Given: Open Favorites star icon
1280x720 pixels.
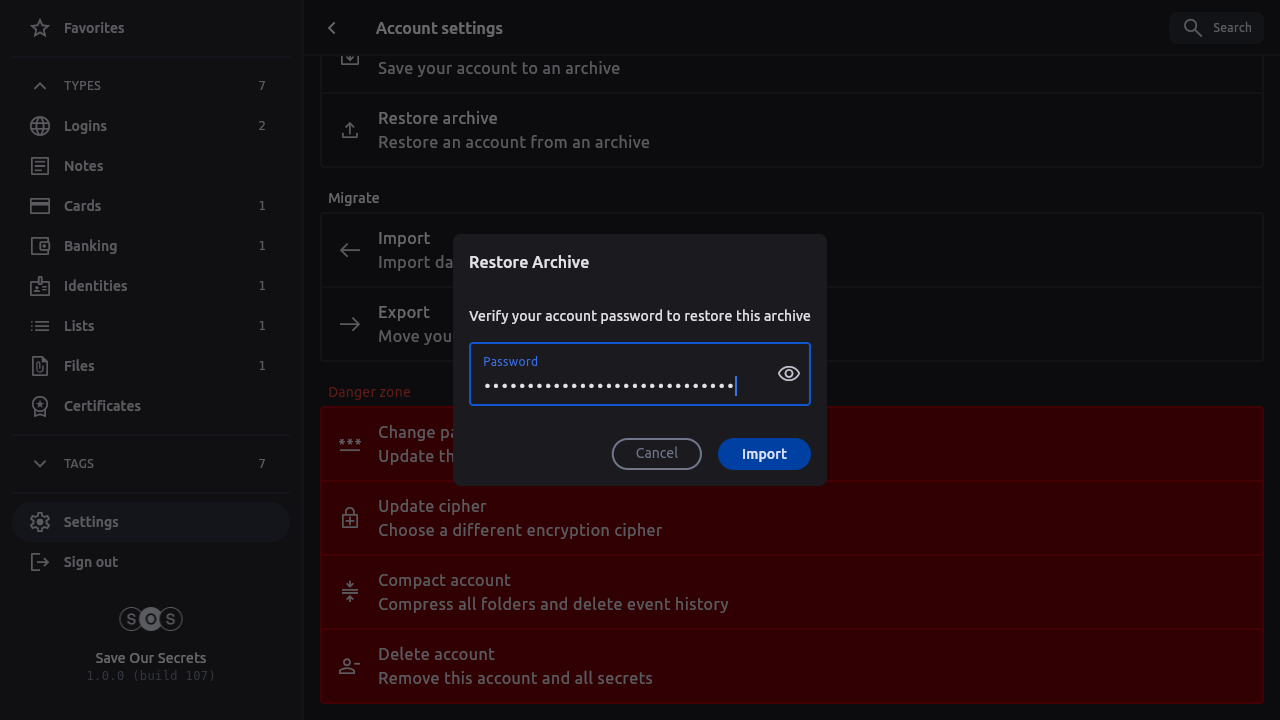Looking at the screenshot, I should pos(40,28).
